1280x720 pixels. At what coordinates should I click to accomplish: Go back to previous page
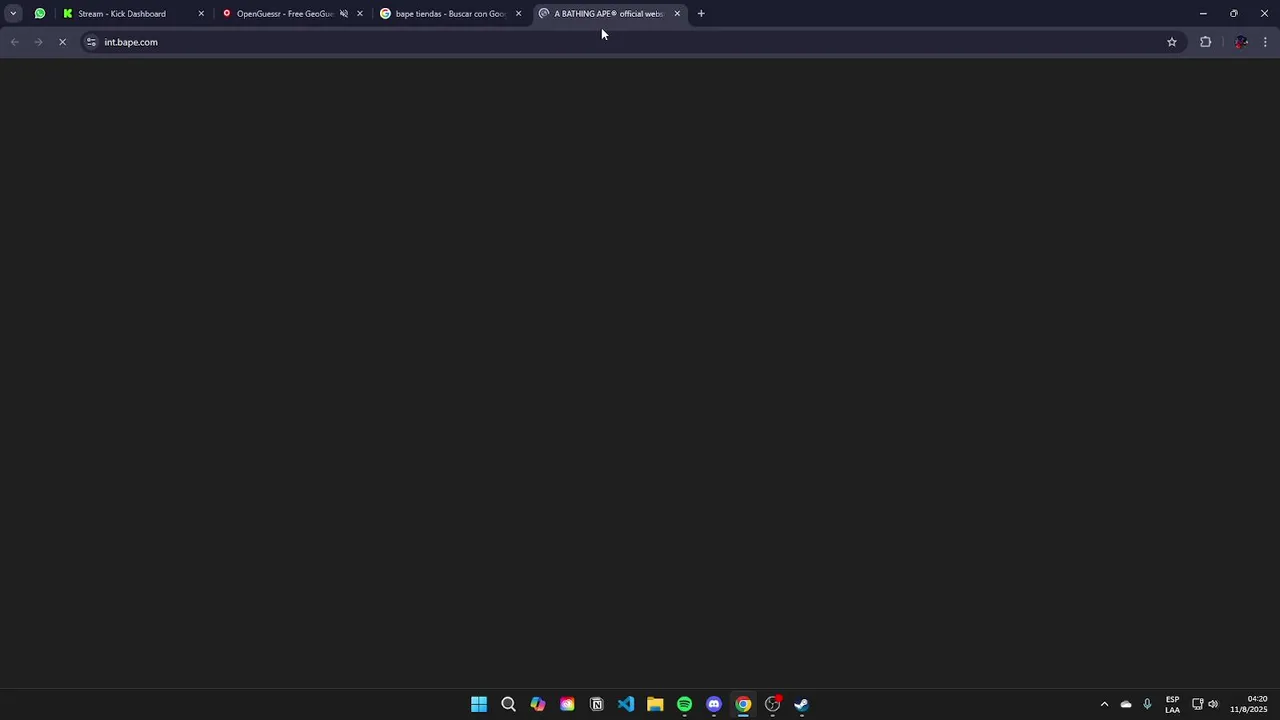click(x=14, y=42)
